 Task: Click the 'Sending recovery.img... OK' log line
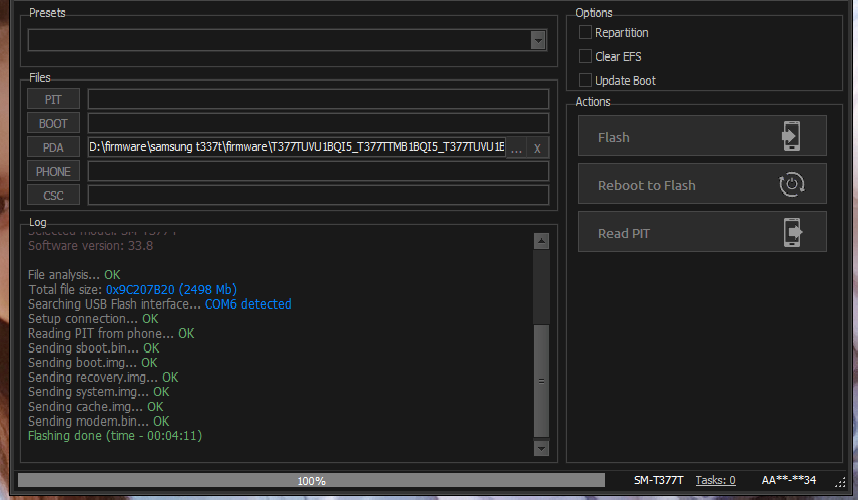coord(103,377)
